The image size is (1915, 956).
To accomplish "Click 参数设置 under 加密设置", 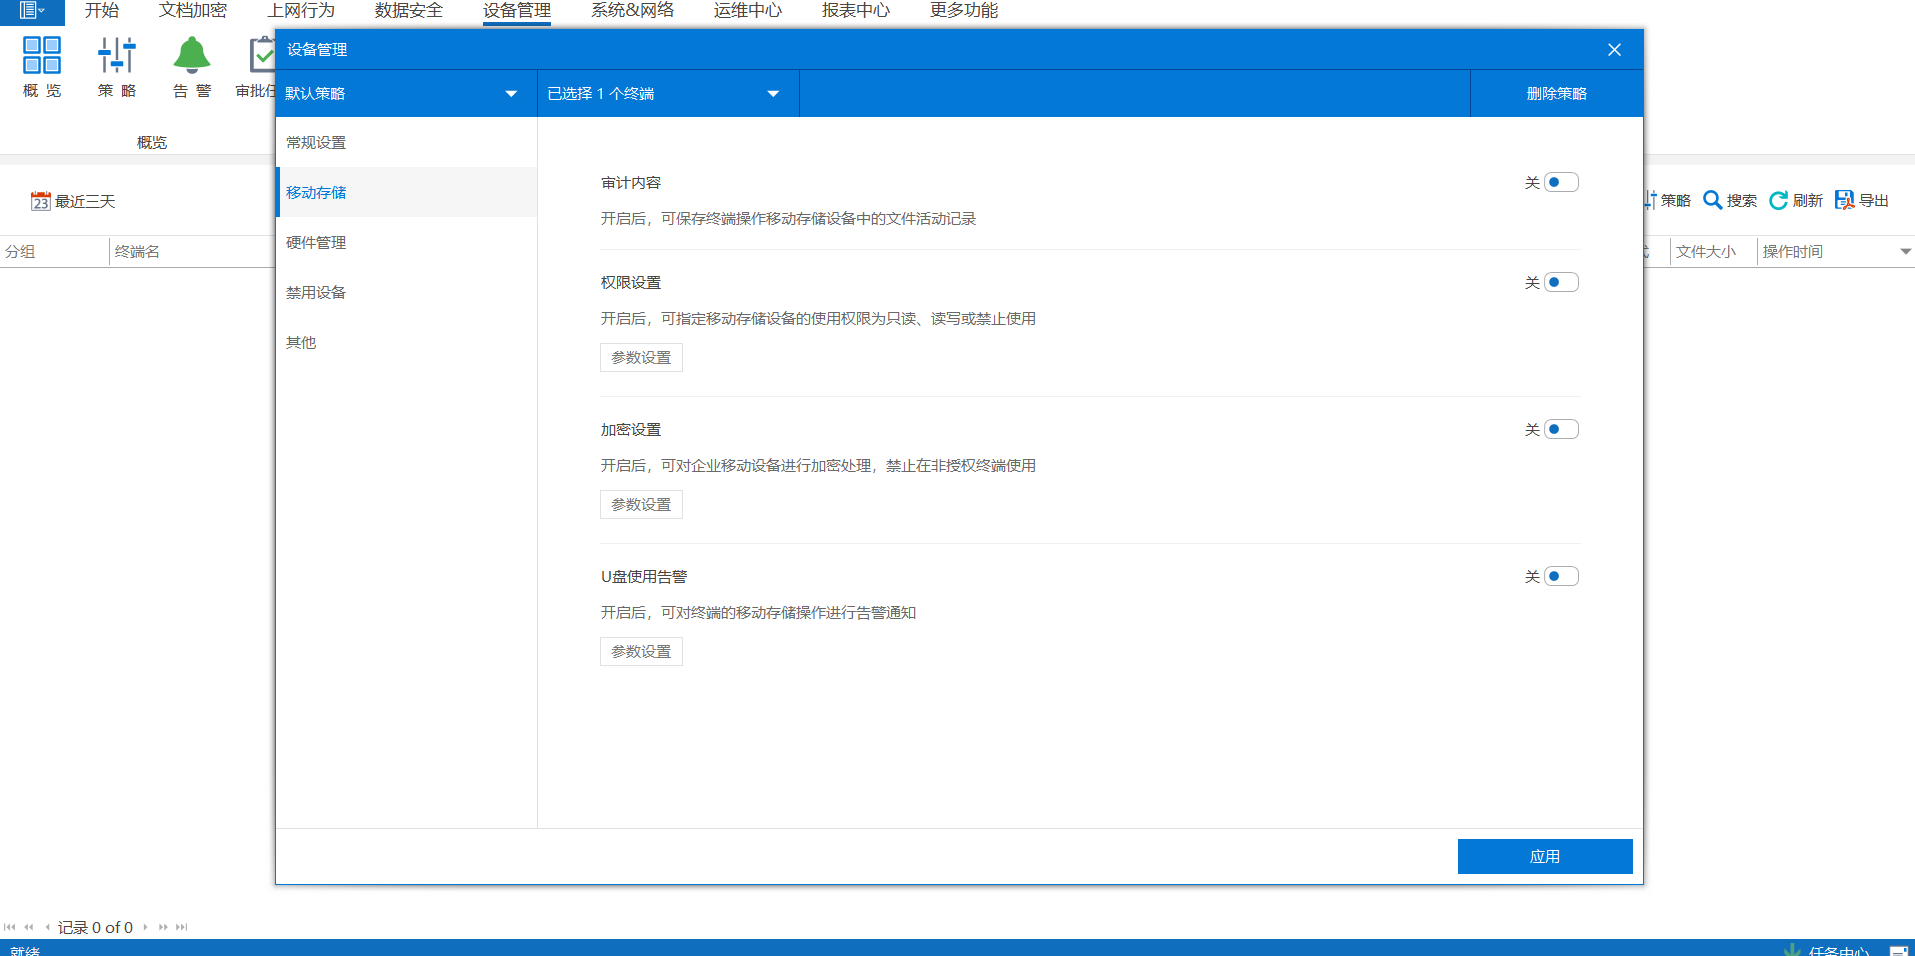I will click(x=641, y=504).
